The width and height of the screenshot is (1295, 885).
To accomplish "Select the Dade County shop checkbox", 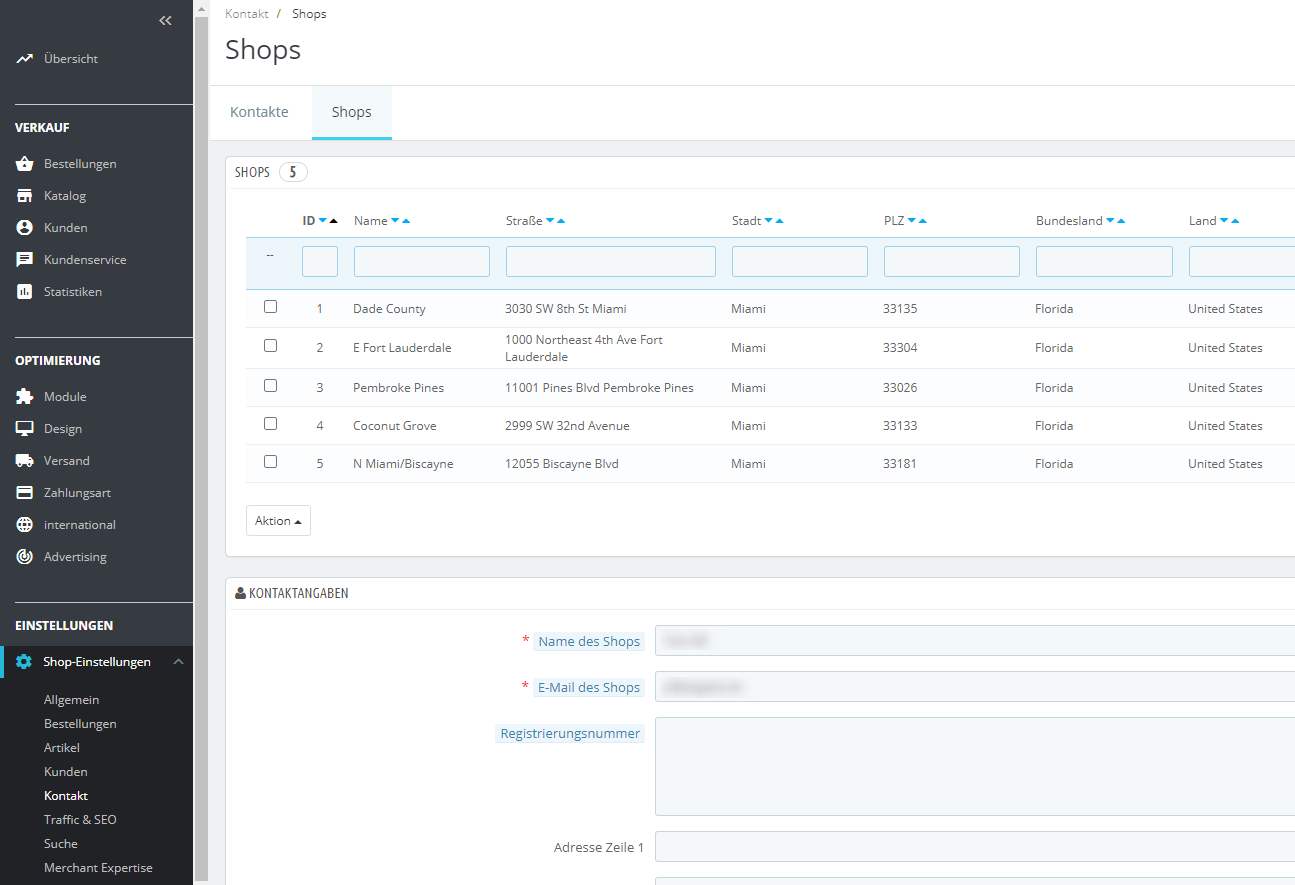I will [x=270, y=307].
